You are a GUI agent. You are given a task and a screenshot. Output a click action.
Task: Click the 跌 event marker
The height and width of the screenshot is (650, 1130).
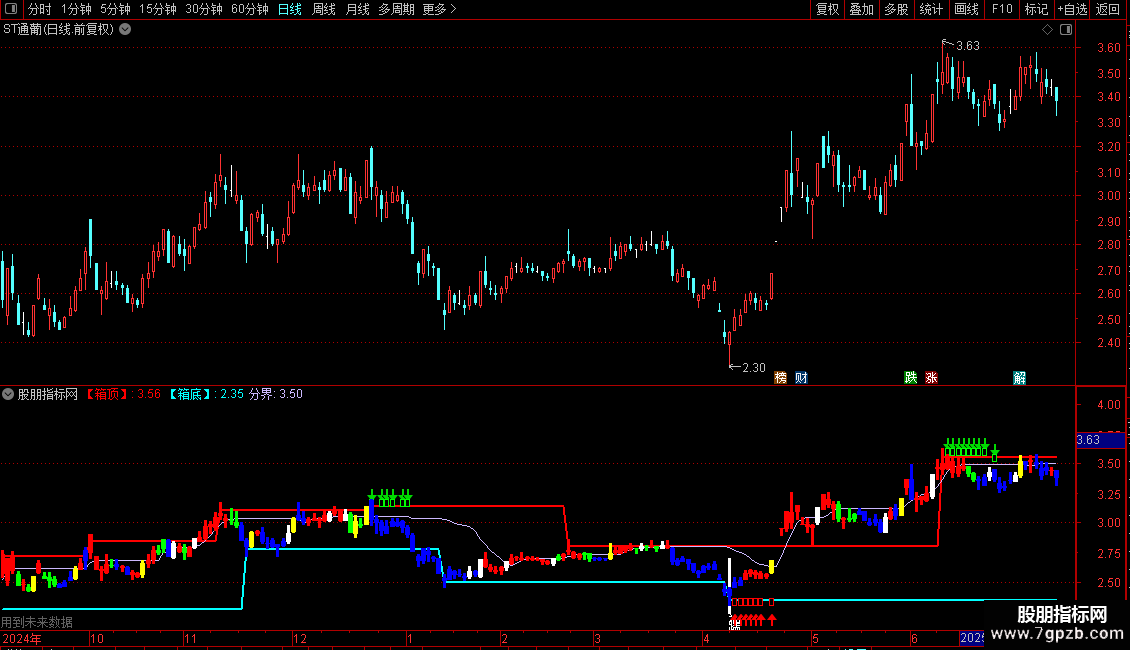click(911, 378)
